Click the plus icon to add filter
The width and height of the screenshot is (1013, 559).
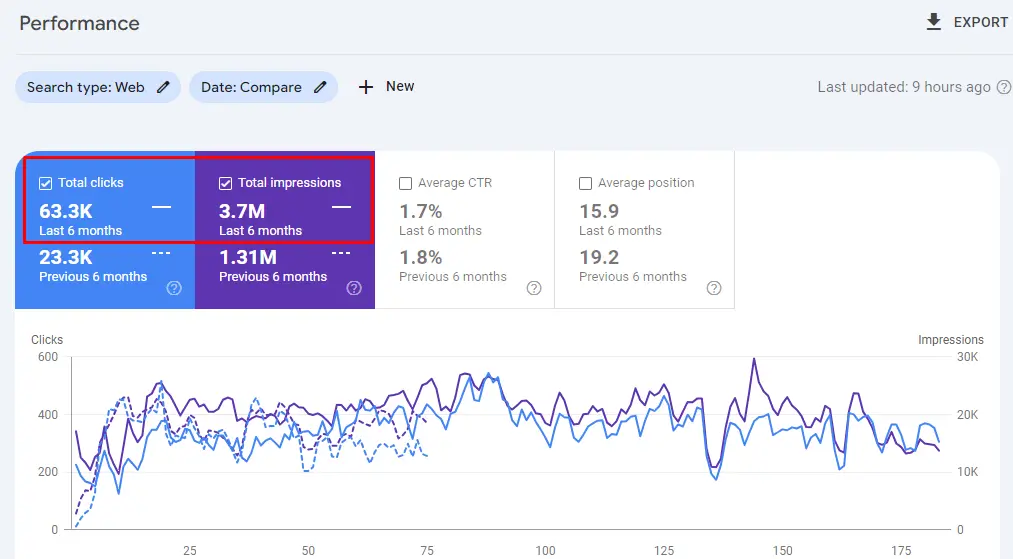point(366,87)
